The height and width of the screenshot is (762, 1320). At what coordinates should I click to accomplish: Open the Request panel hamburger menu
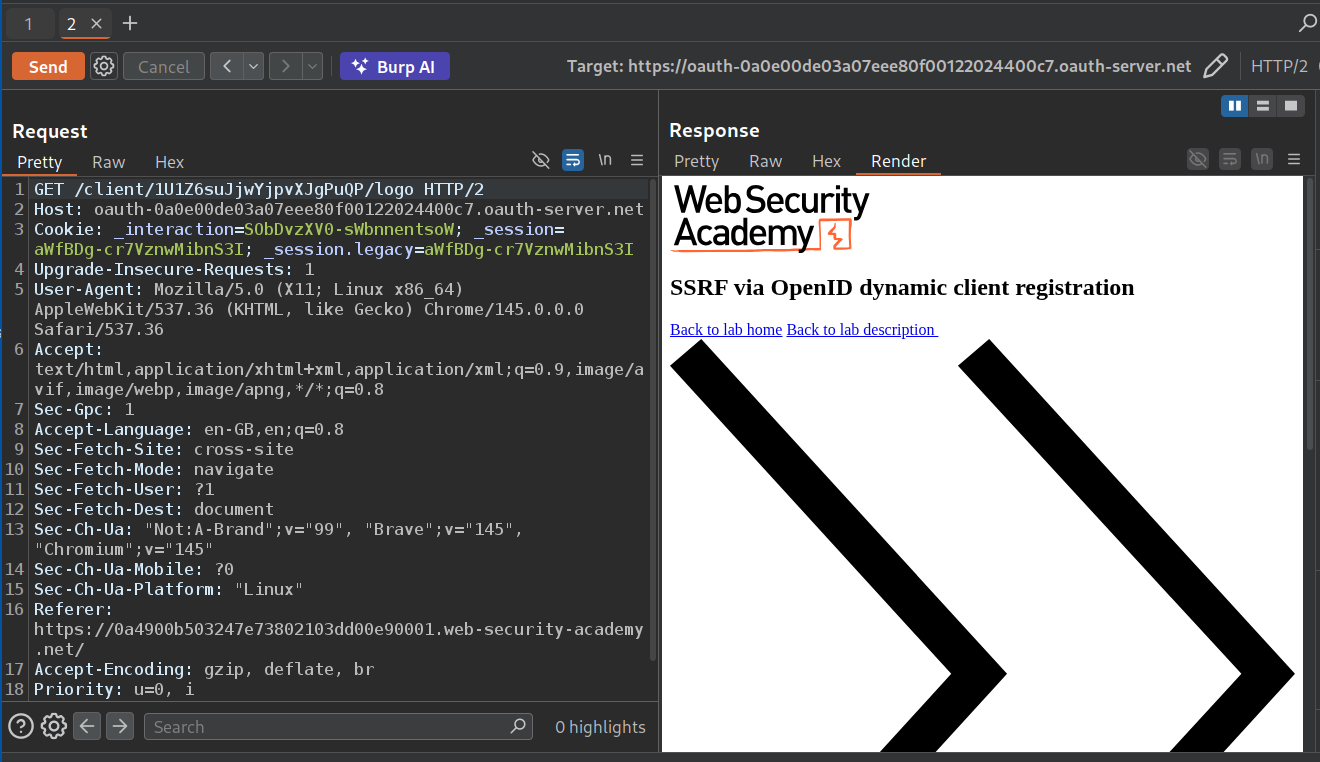click(x=637, y=160)
